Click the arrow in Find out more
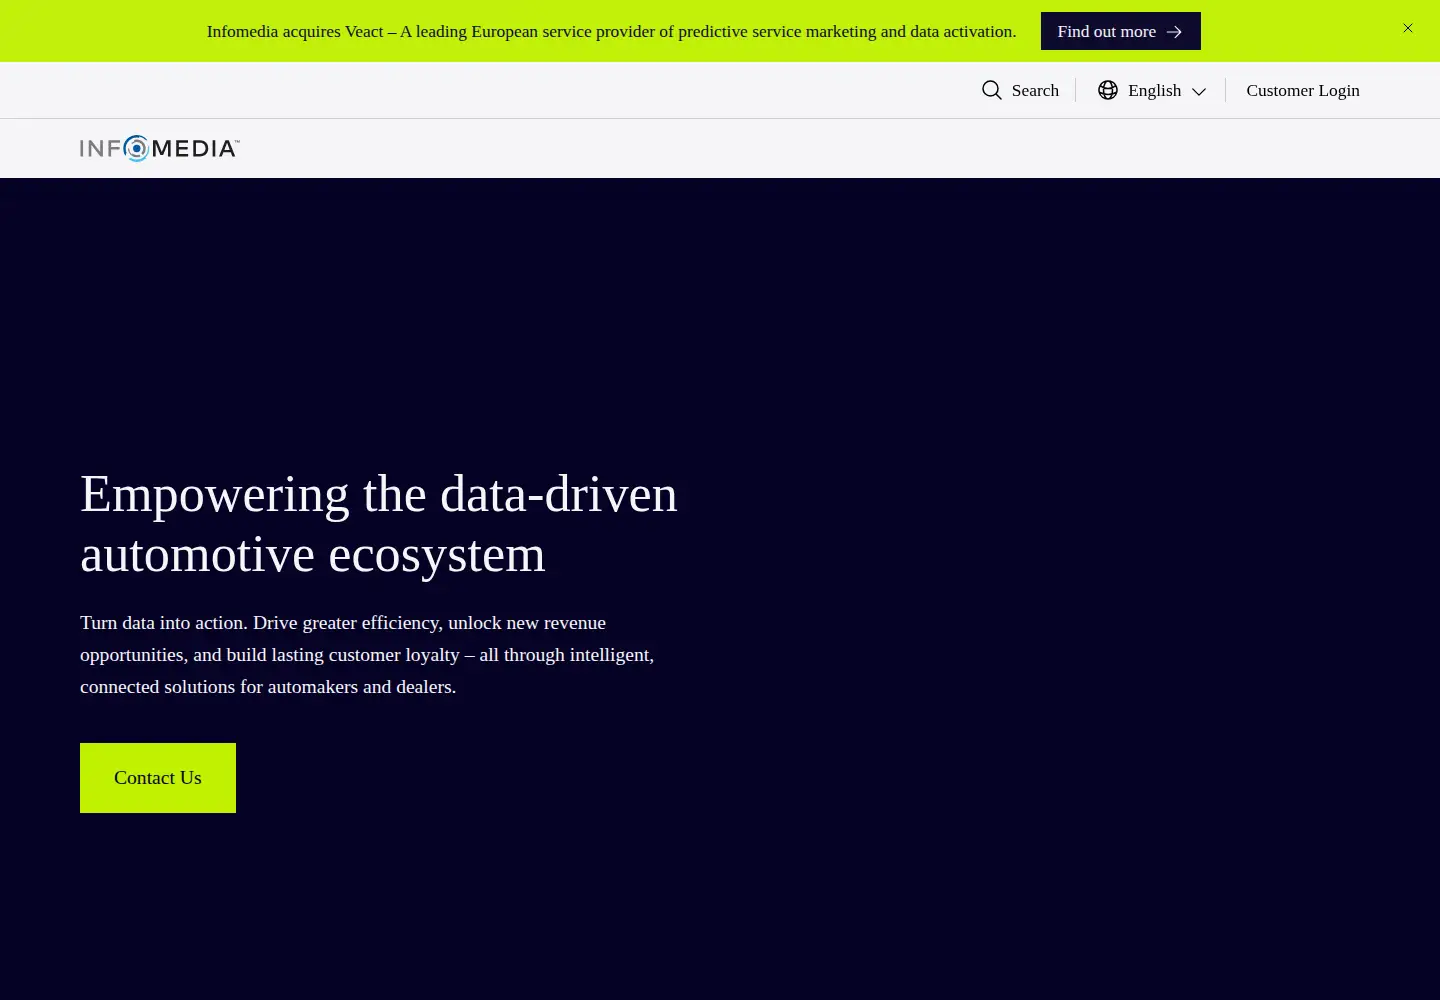The image size is (1440, 1000). [1174, 32]
